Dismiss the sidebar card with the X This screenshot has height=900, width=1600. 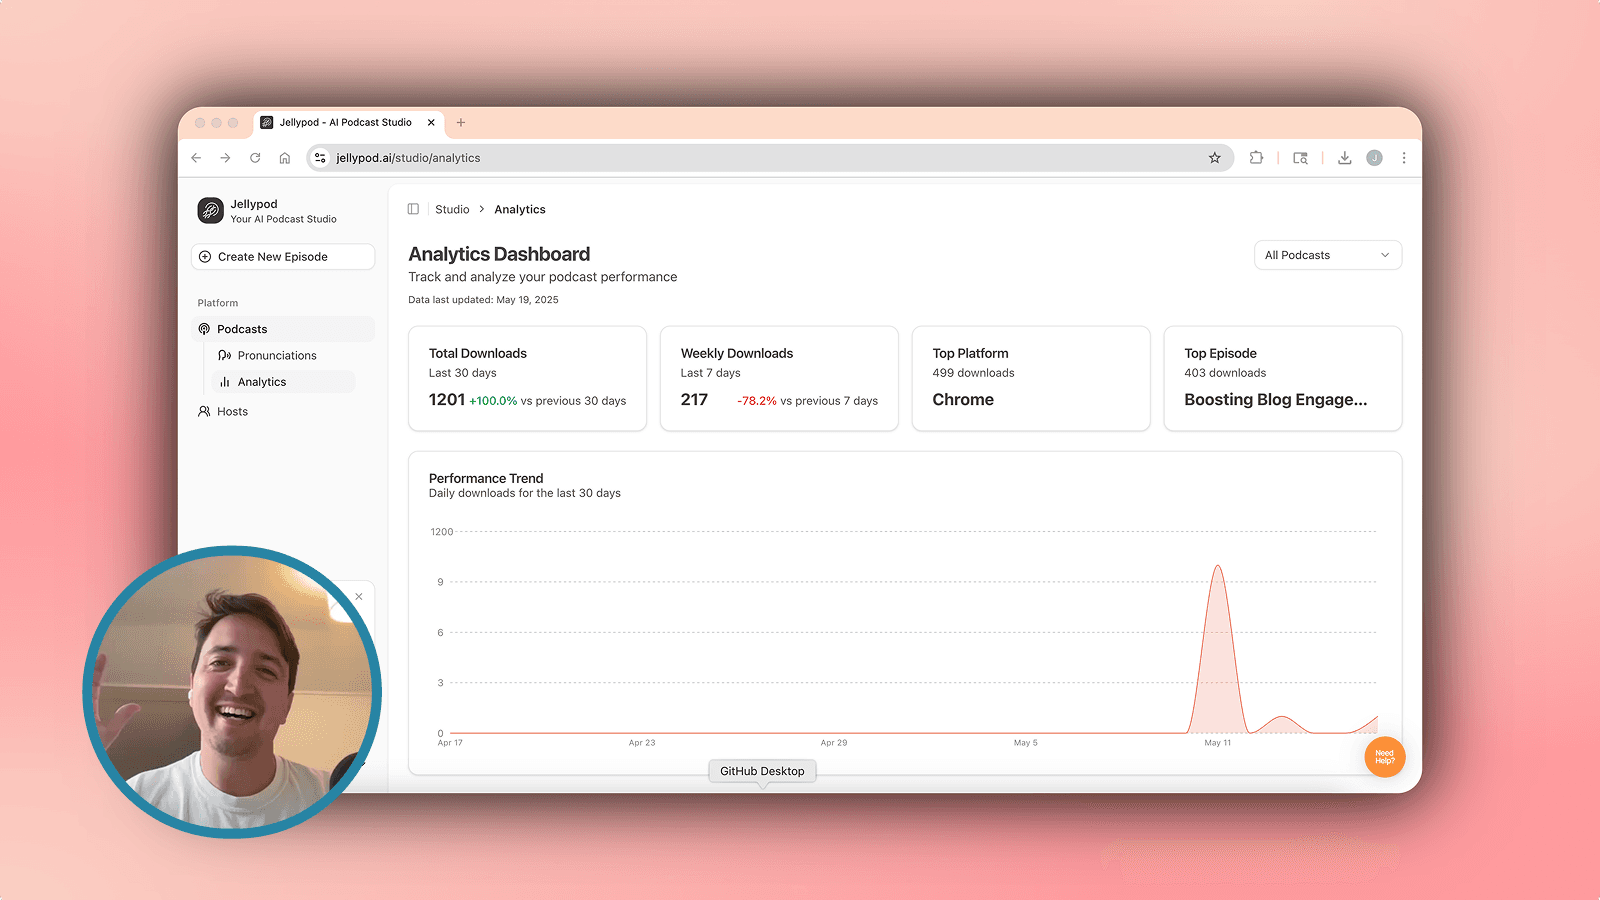click(359, 597)
